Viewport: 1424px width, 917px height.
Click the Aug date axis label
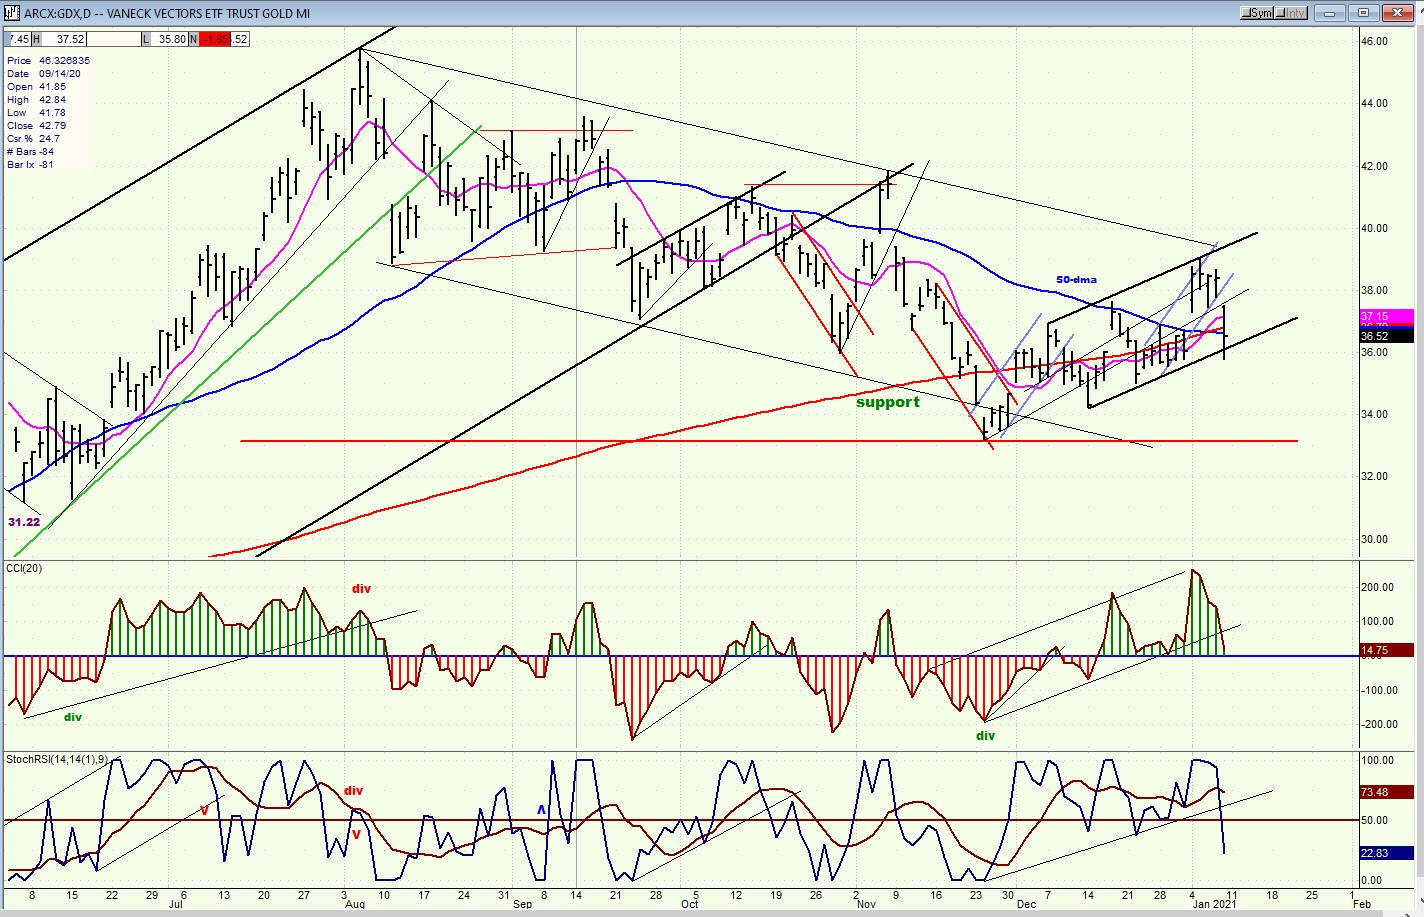pos(354,904)
